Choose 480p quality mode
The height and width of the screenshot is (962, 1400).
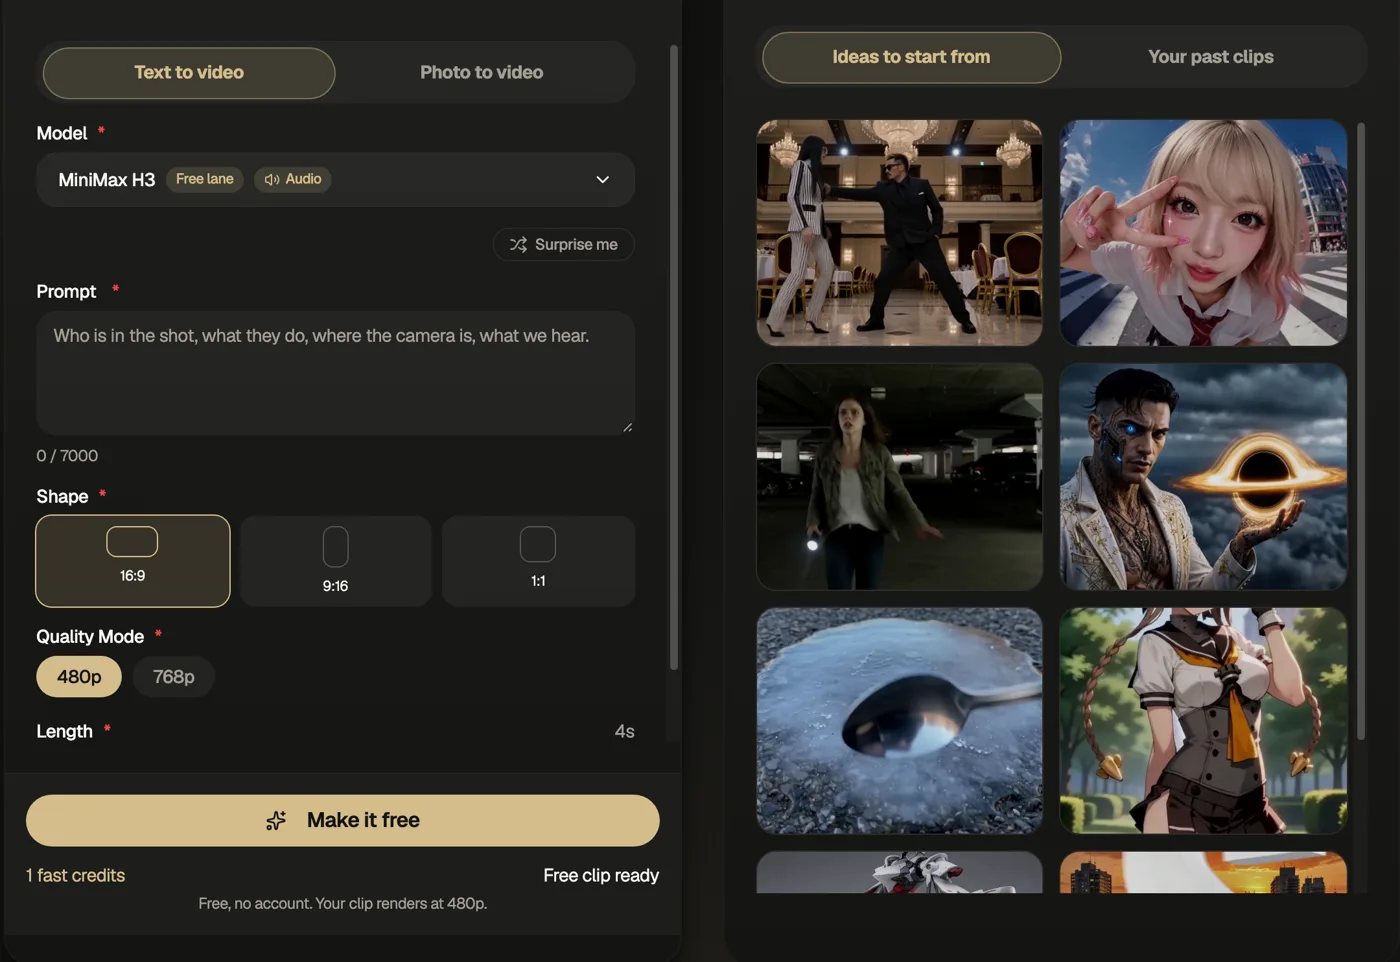click(79, 677)
